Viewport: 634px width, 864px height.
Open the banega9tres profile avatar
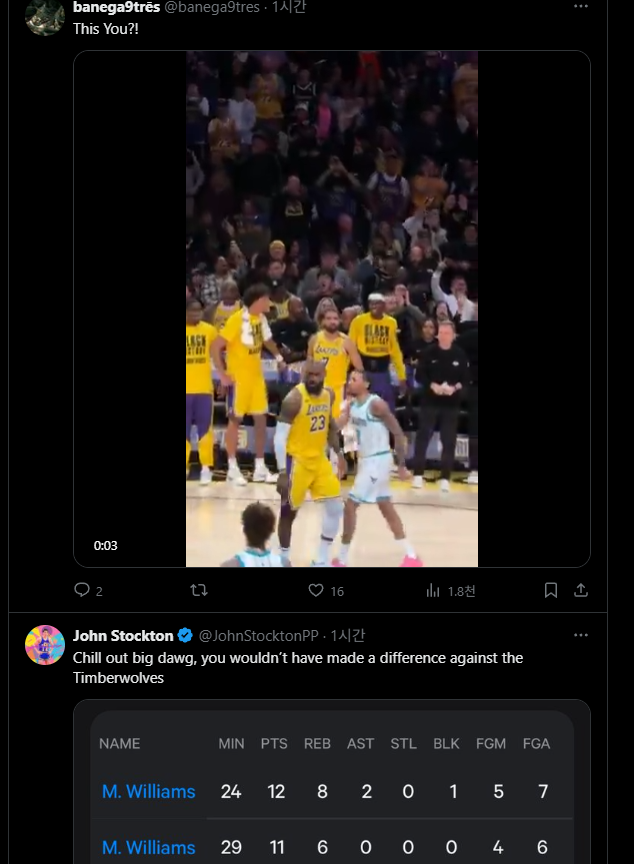pos(45,14)
